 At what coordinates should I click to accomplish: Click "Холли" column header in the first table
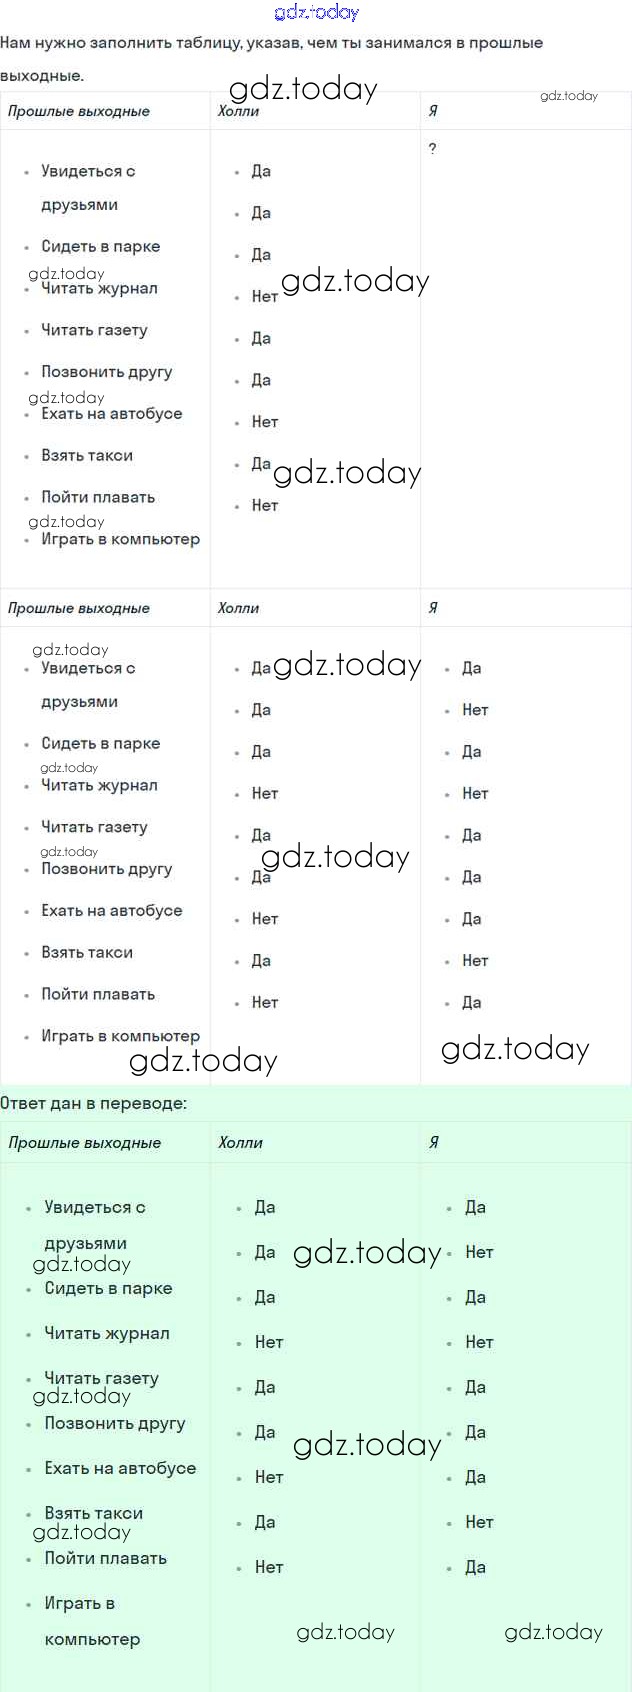pos(238,111)
